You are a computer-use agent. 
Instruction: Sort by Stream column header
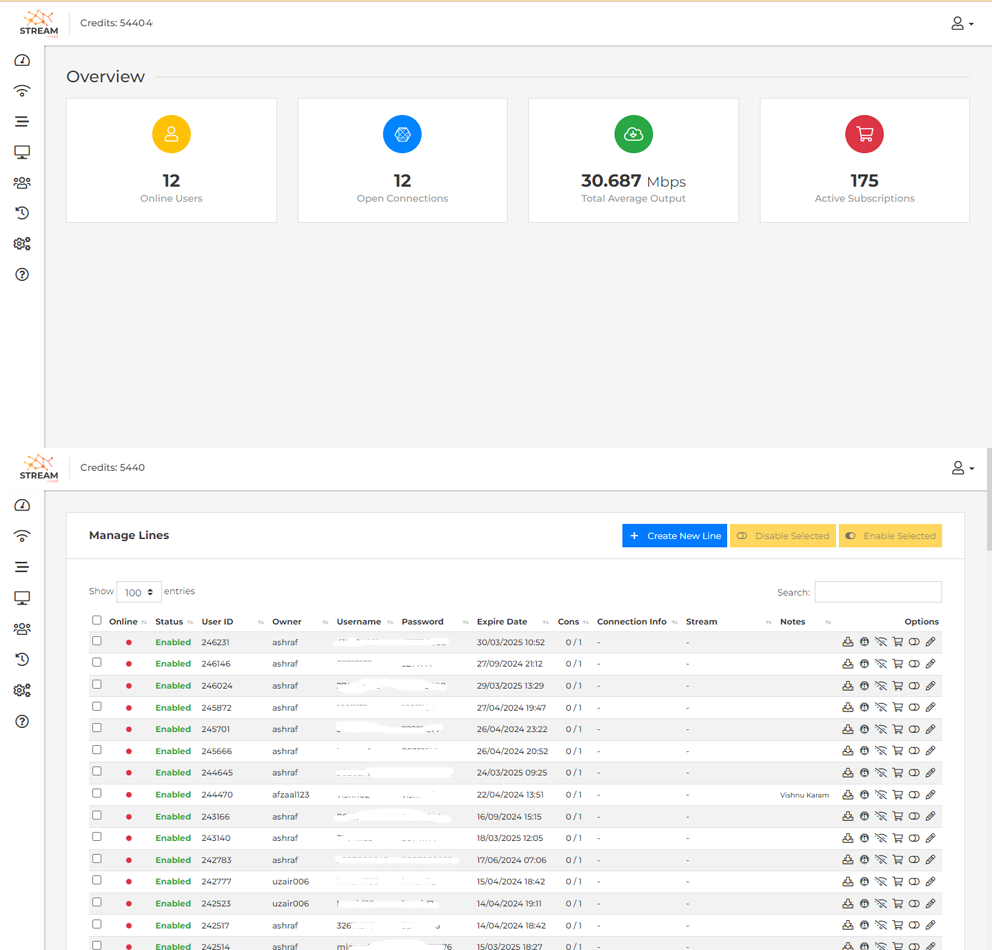pos(729,622)
